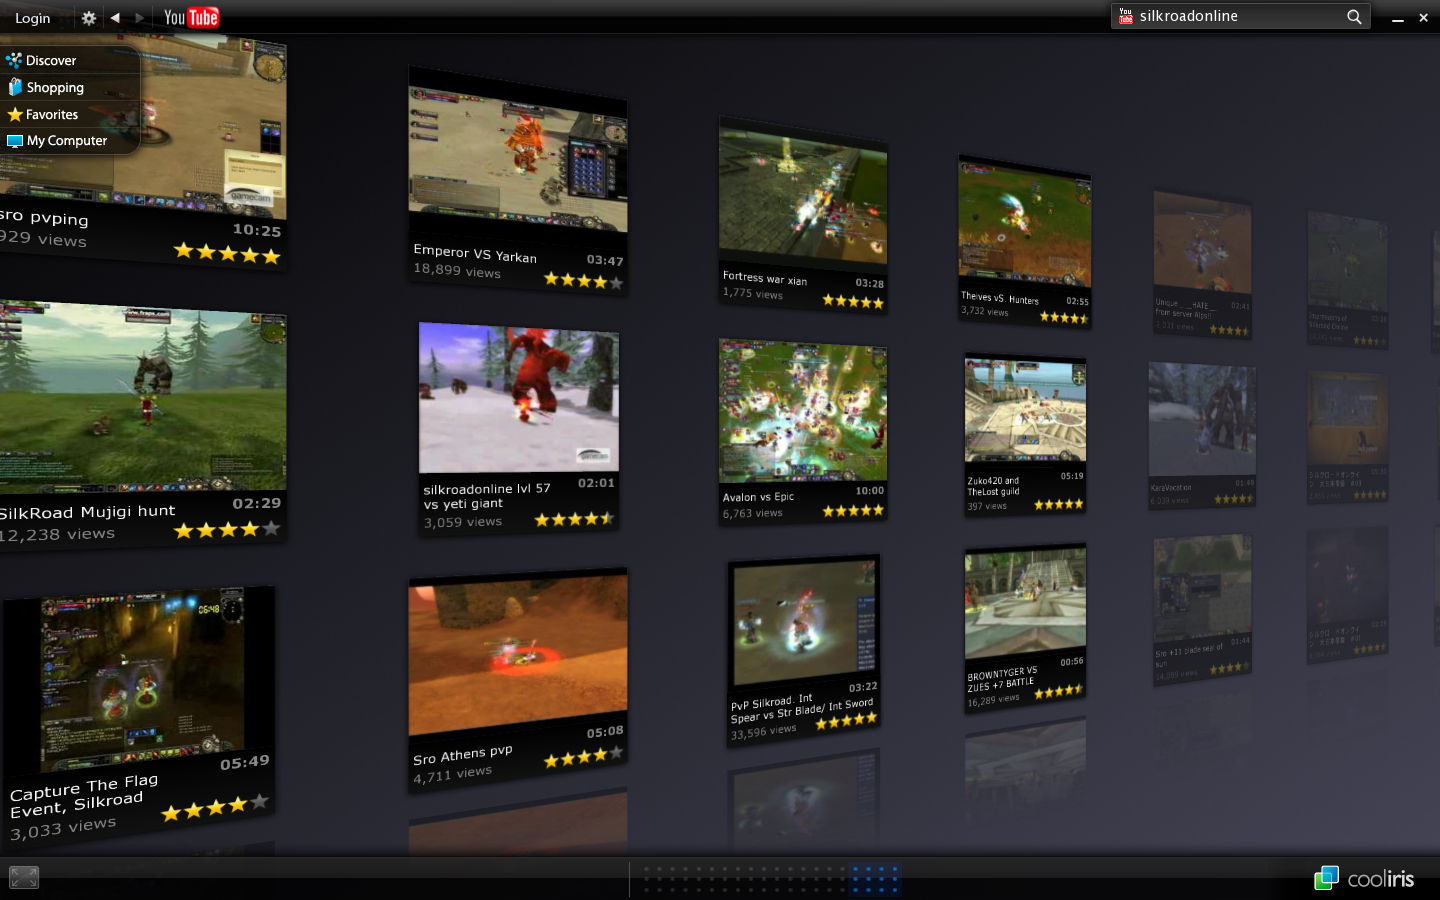Click the Login button
Screen dimensions: 1440x900
click(33, 18)
